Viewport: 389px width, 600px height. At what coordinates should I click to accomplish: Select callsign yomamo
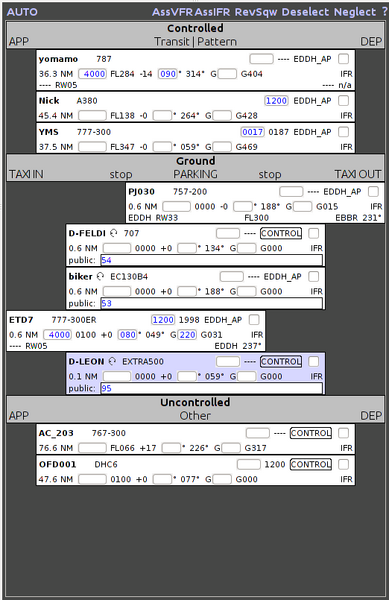[58, 59]
